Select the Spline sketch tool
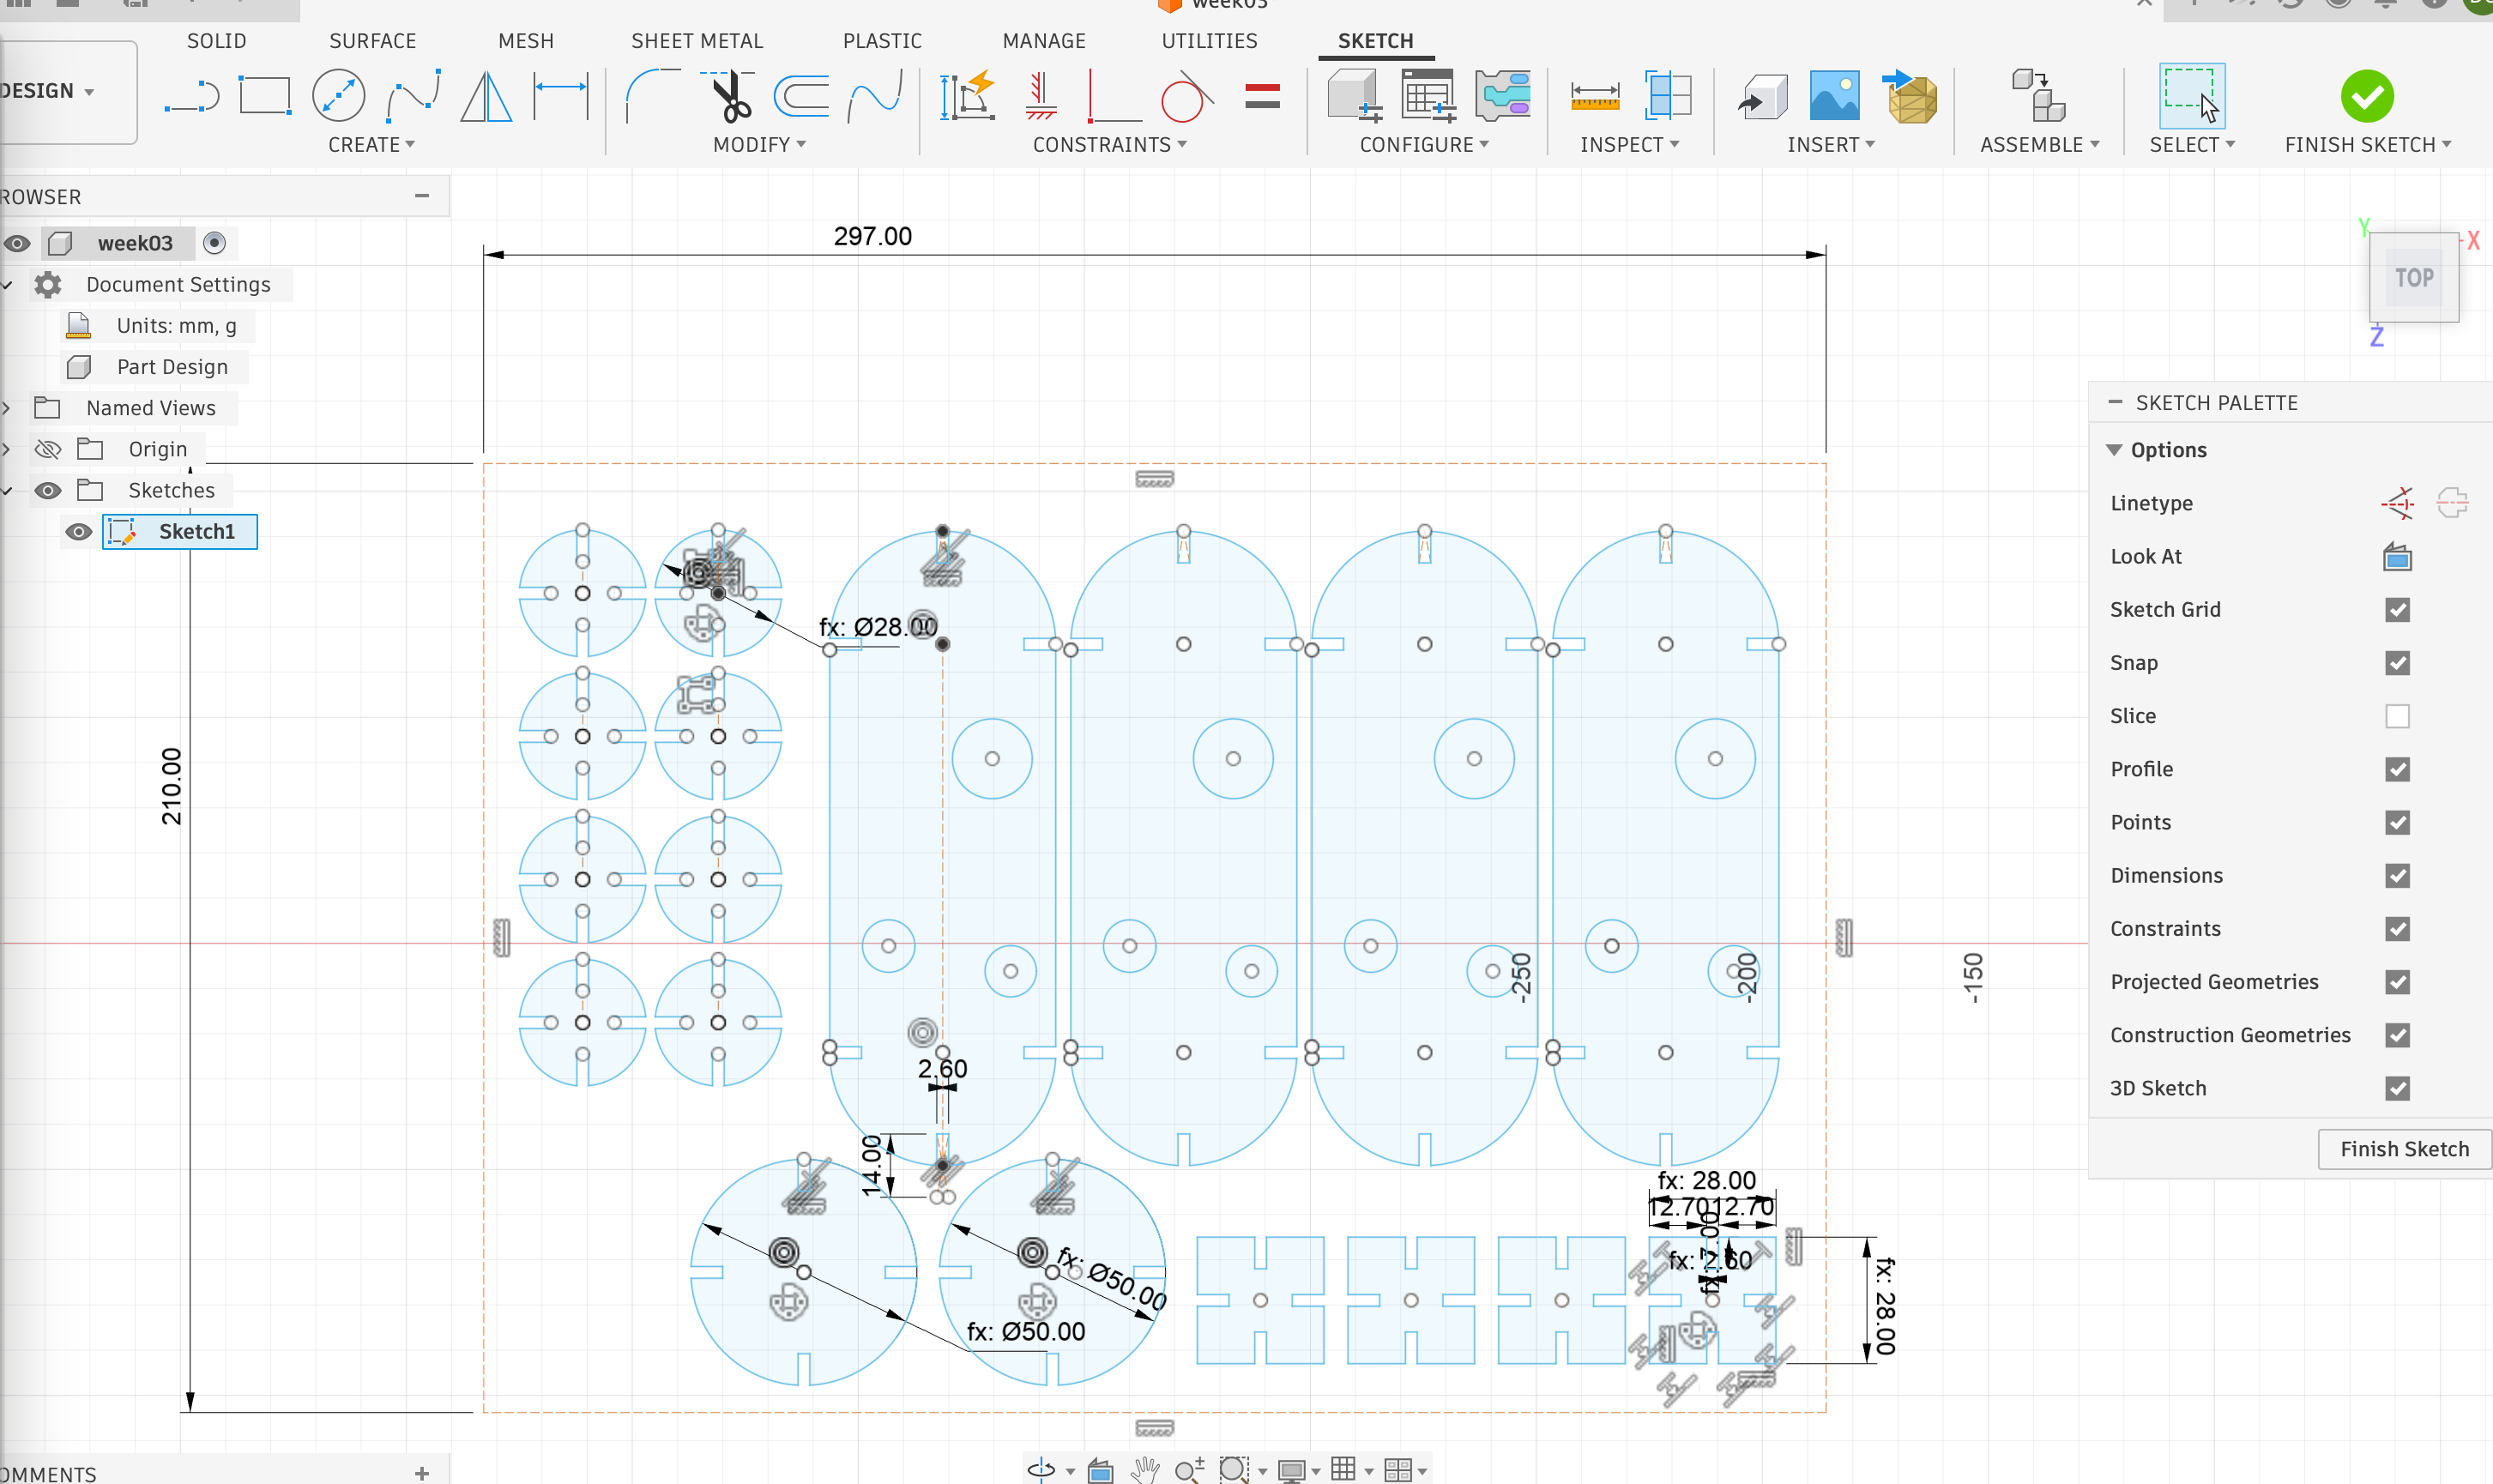 (414, 97)
